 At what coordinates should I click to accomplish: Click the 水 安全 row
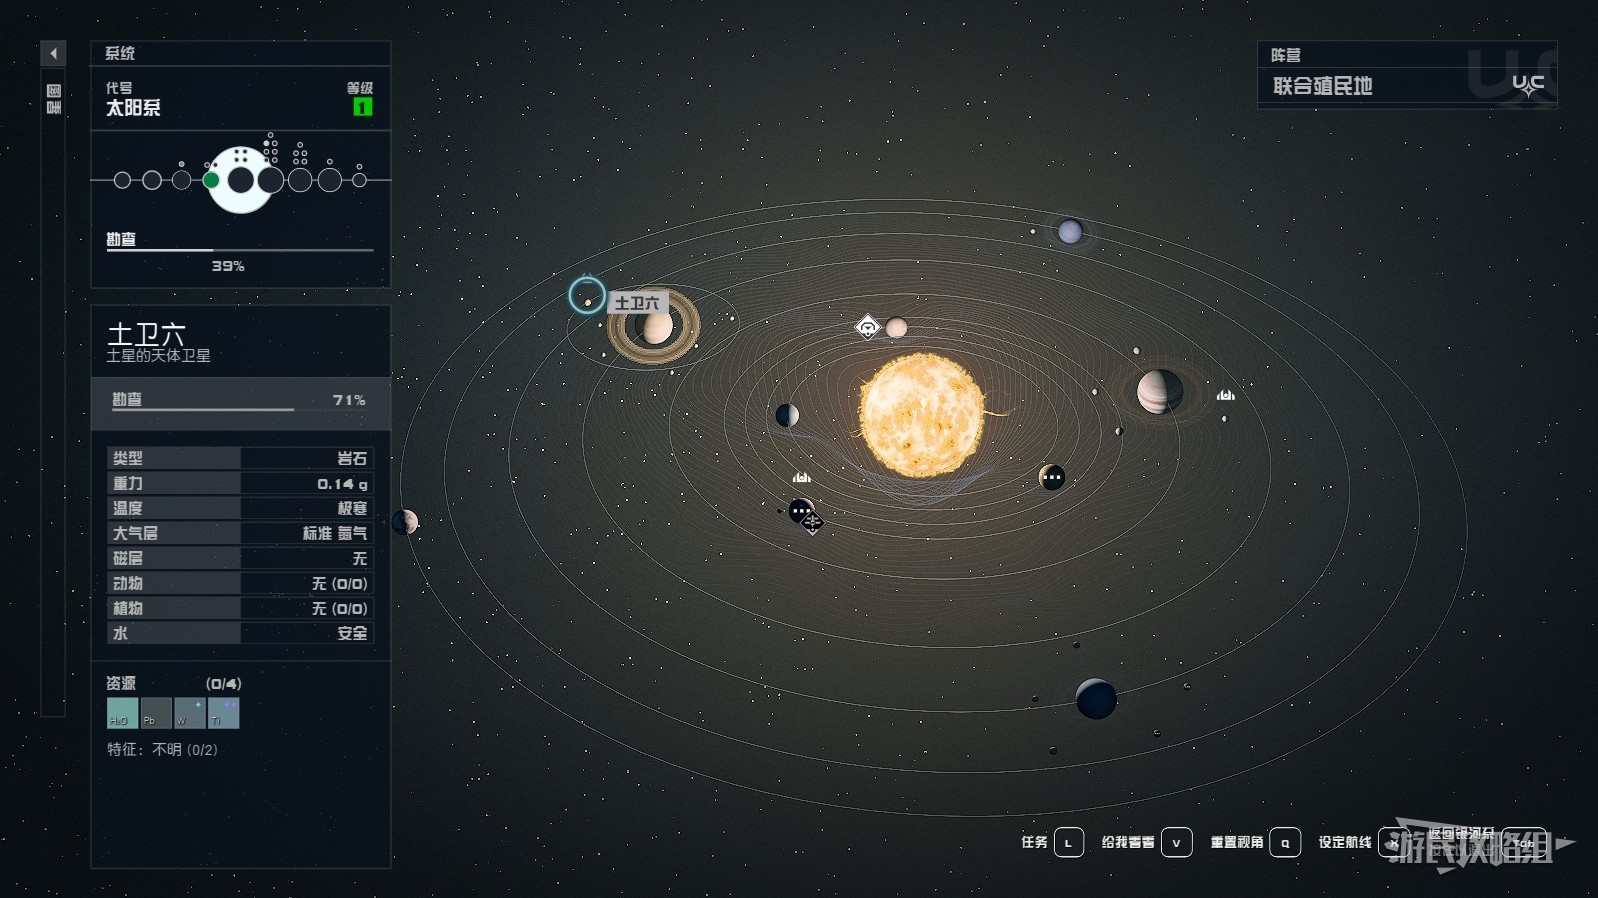240,633
